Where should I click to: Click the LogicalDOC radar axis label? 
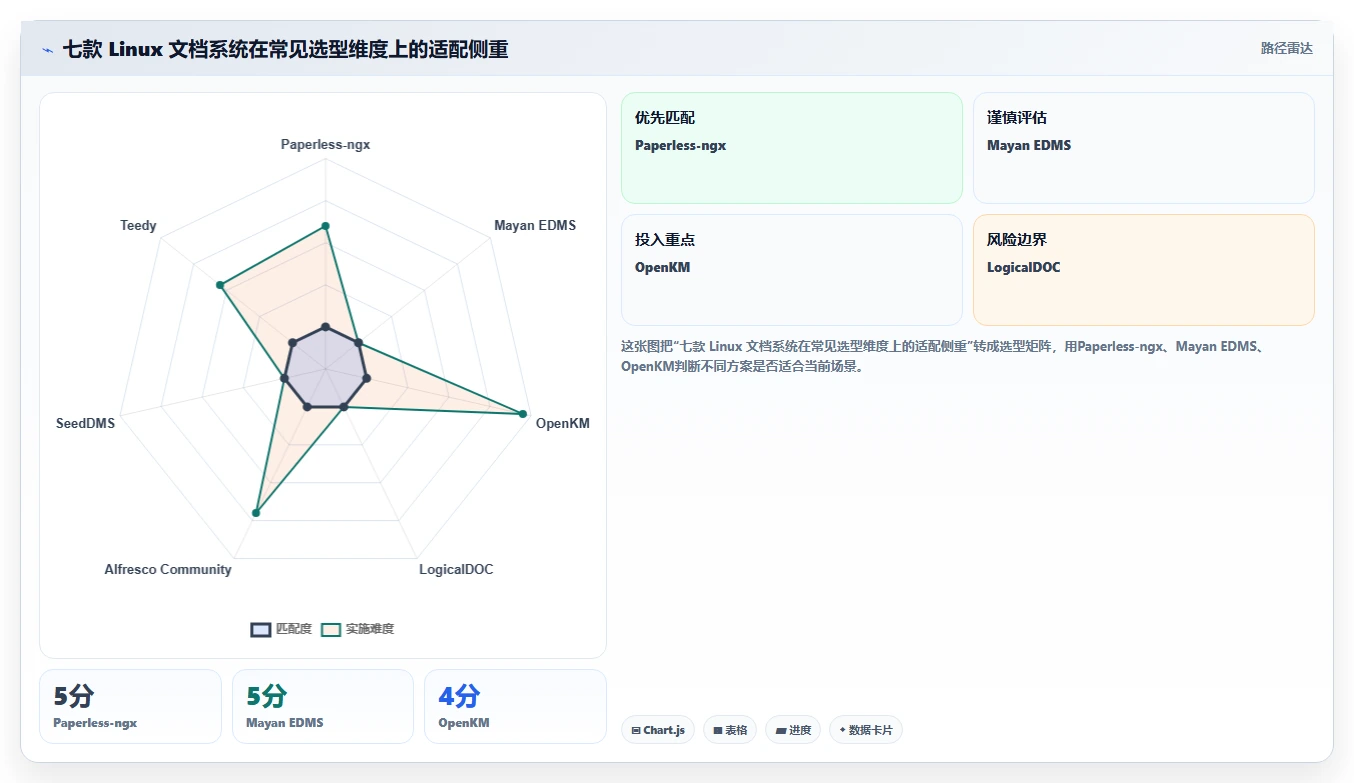[456, 569]
